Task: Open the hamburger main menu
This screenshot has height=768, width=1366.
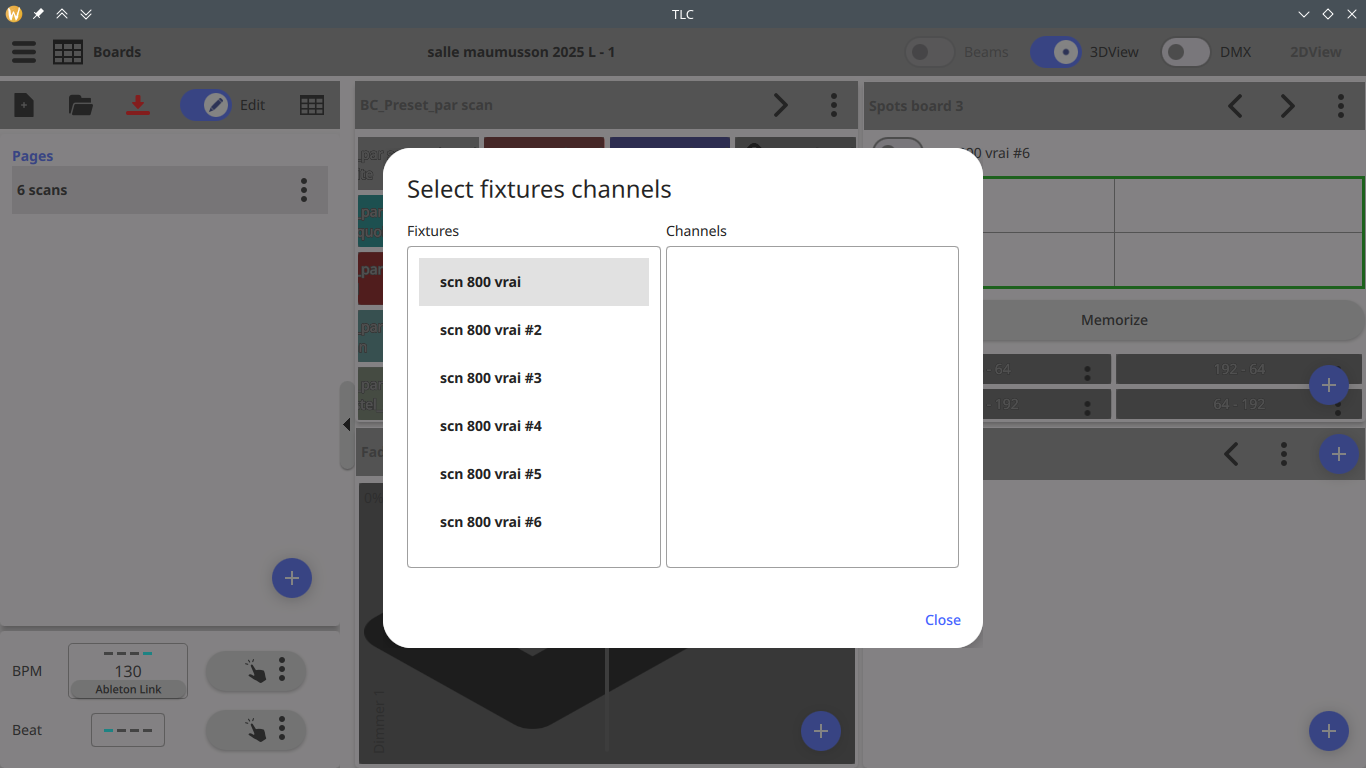Action: [24, 52]
